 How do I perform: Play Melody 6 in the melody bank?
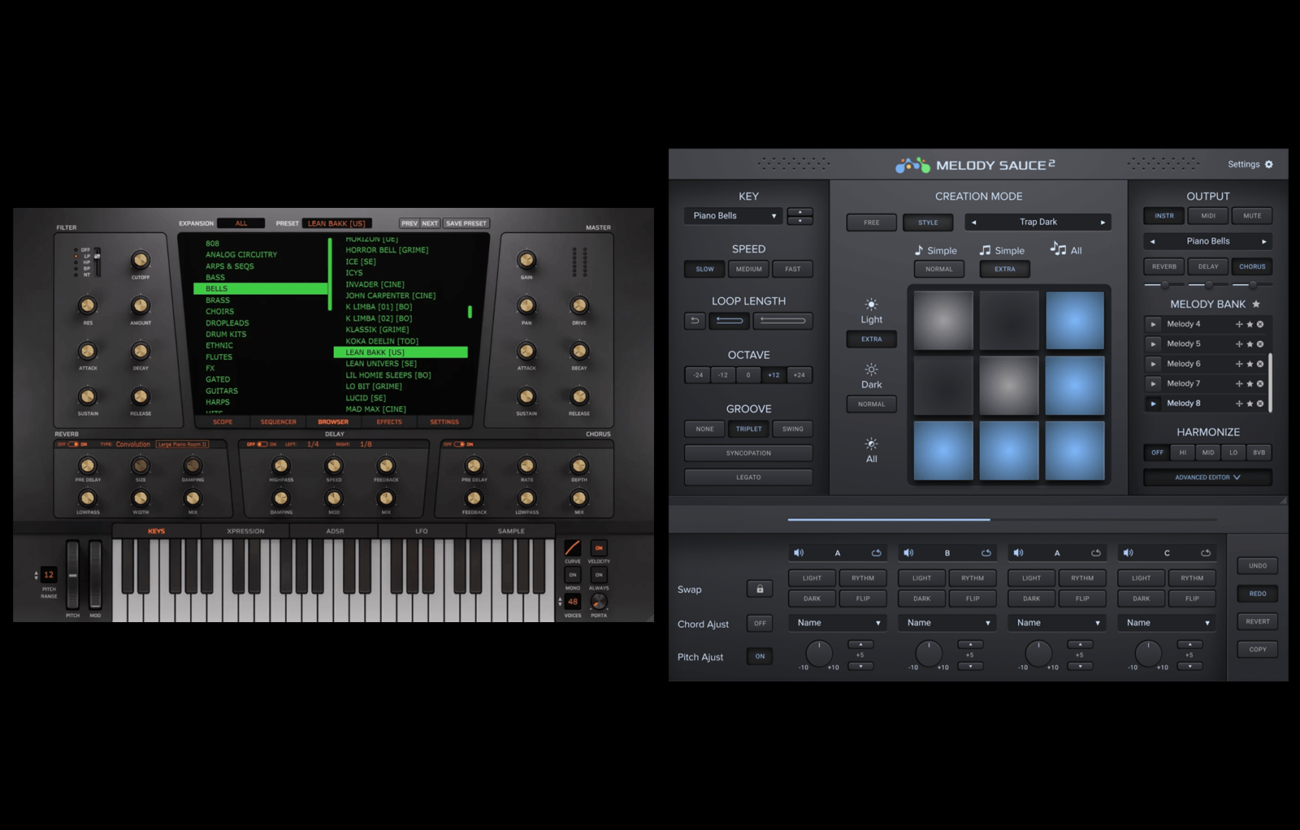[1153, 364]
